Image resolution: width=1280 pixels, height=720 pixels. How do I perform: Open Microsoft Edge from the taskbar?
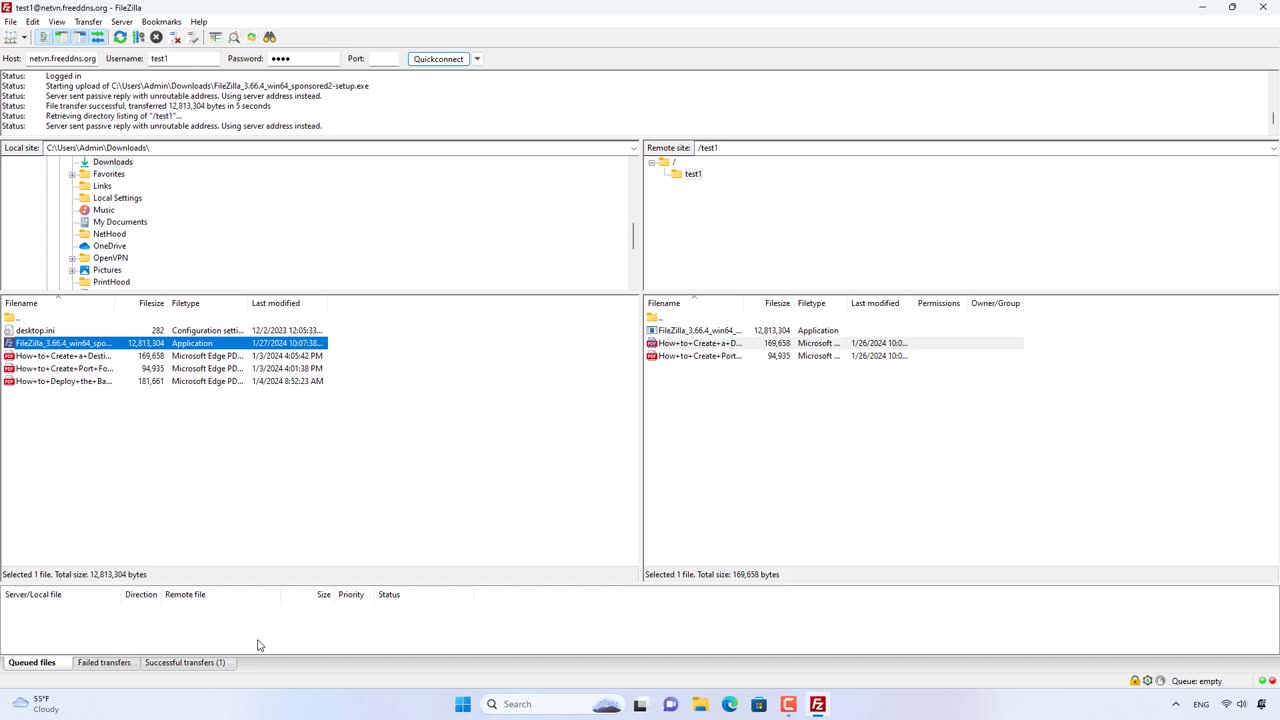point(730,704)
